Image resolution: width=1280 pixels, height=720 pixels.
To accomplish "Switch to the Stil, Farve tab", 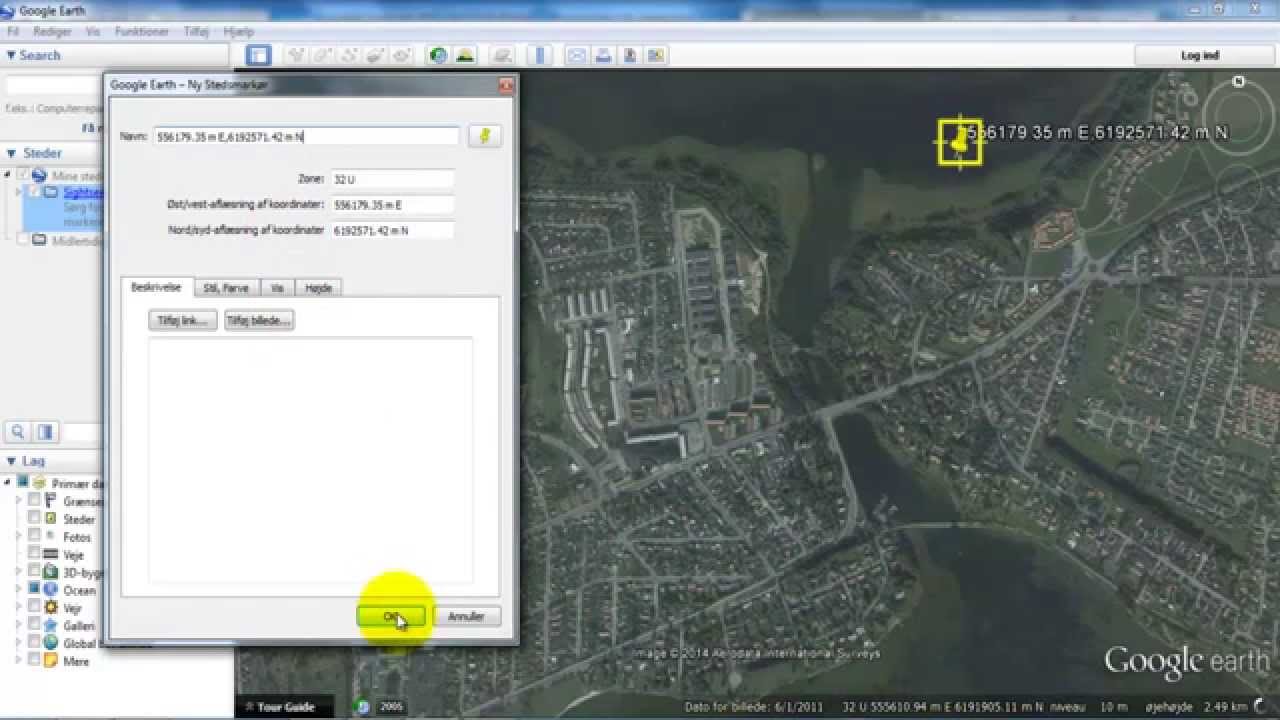I will click(226, 288).
